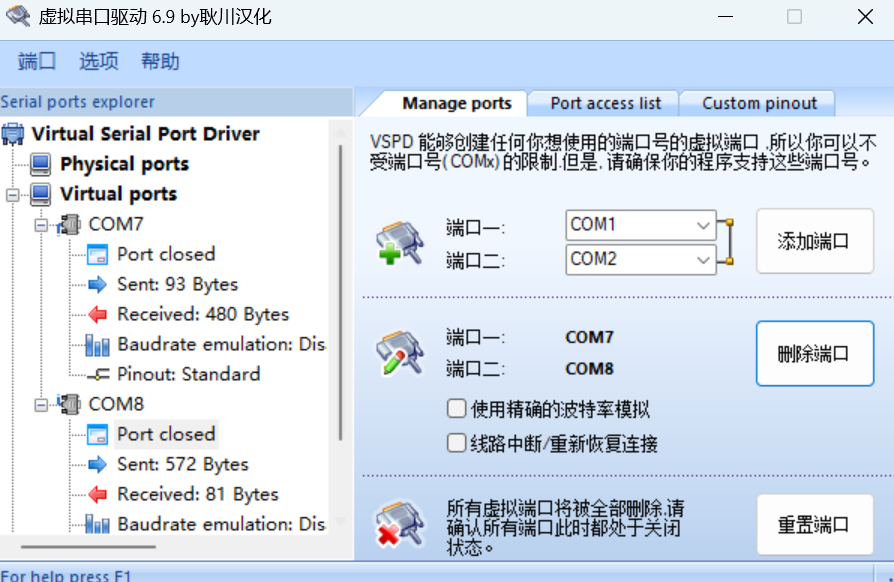
Task: Select Pinout: Standard row
Action: [x=188, y=375]
